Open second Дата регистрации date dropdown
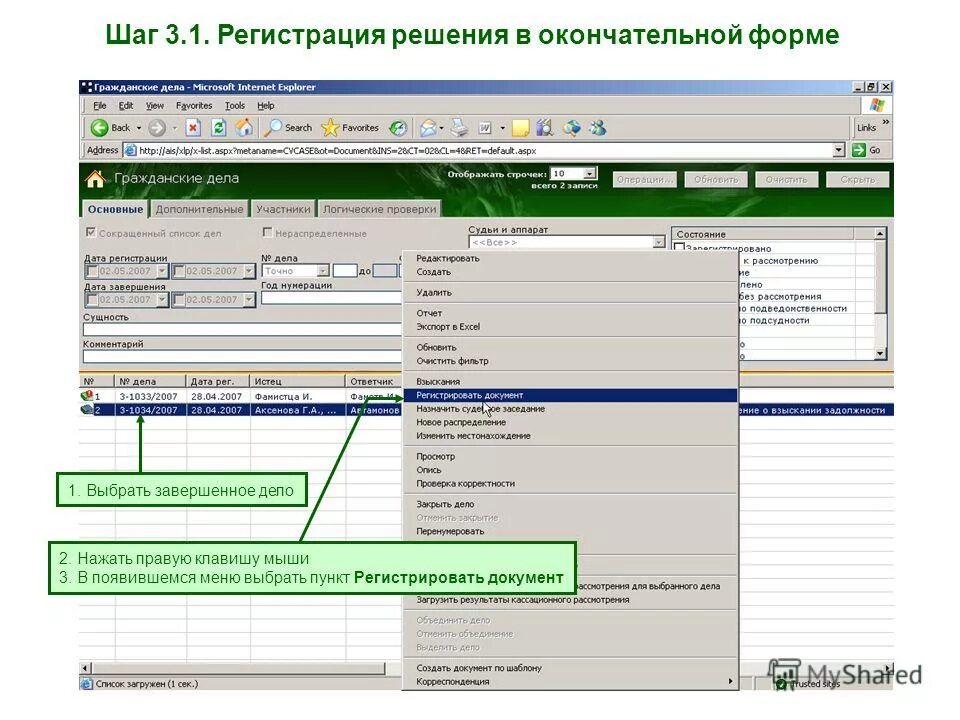960x720 pixels. point(249,271)
